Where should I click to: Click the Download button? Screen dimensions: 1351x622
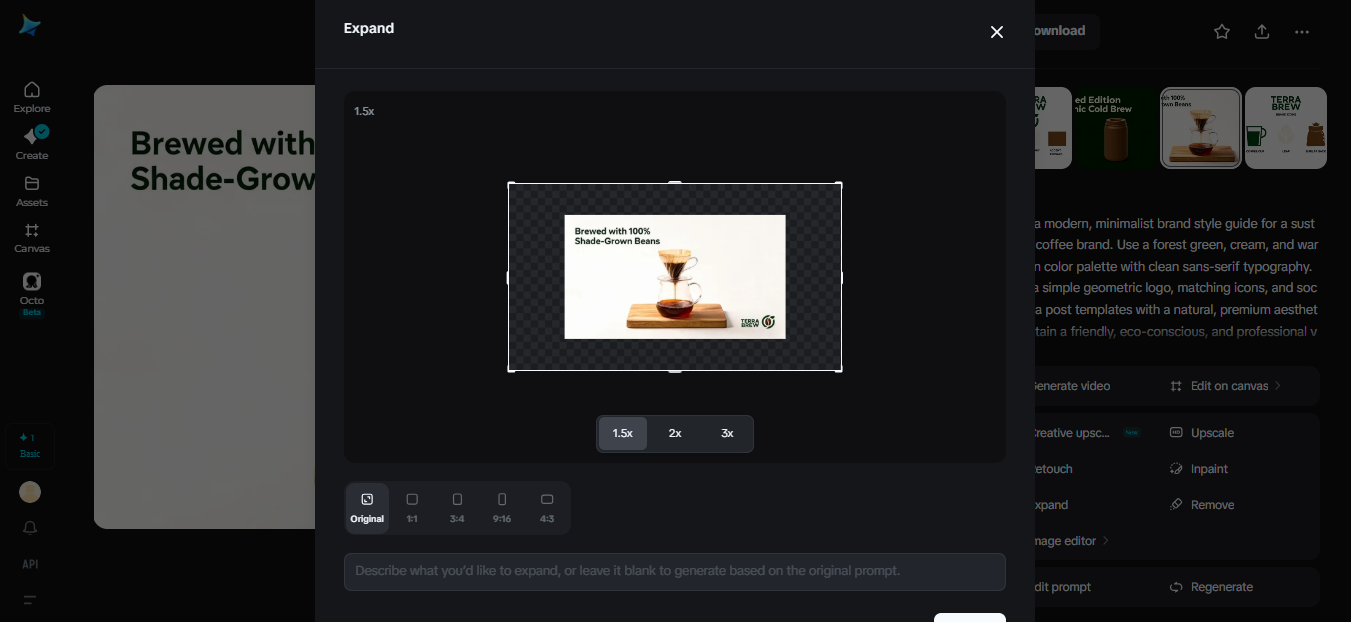coord(1066,31)
